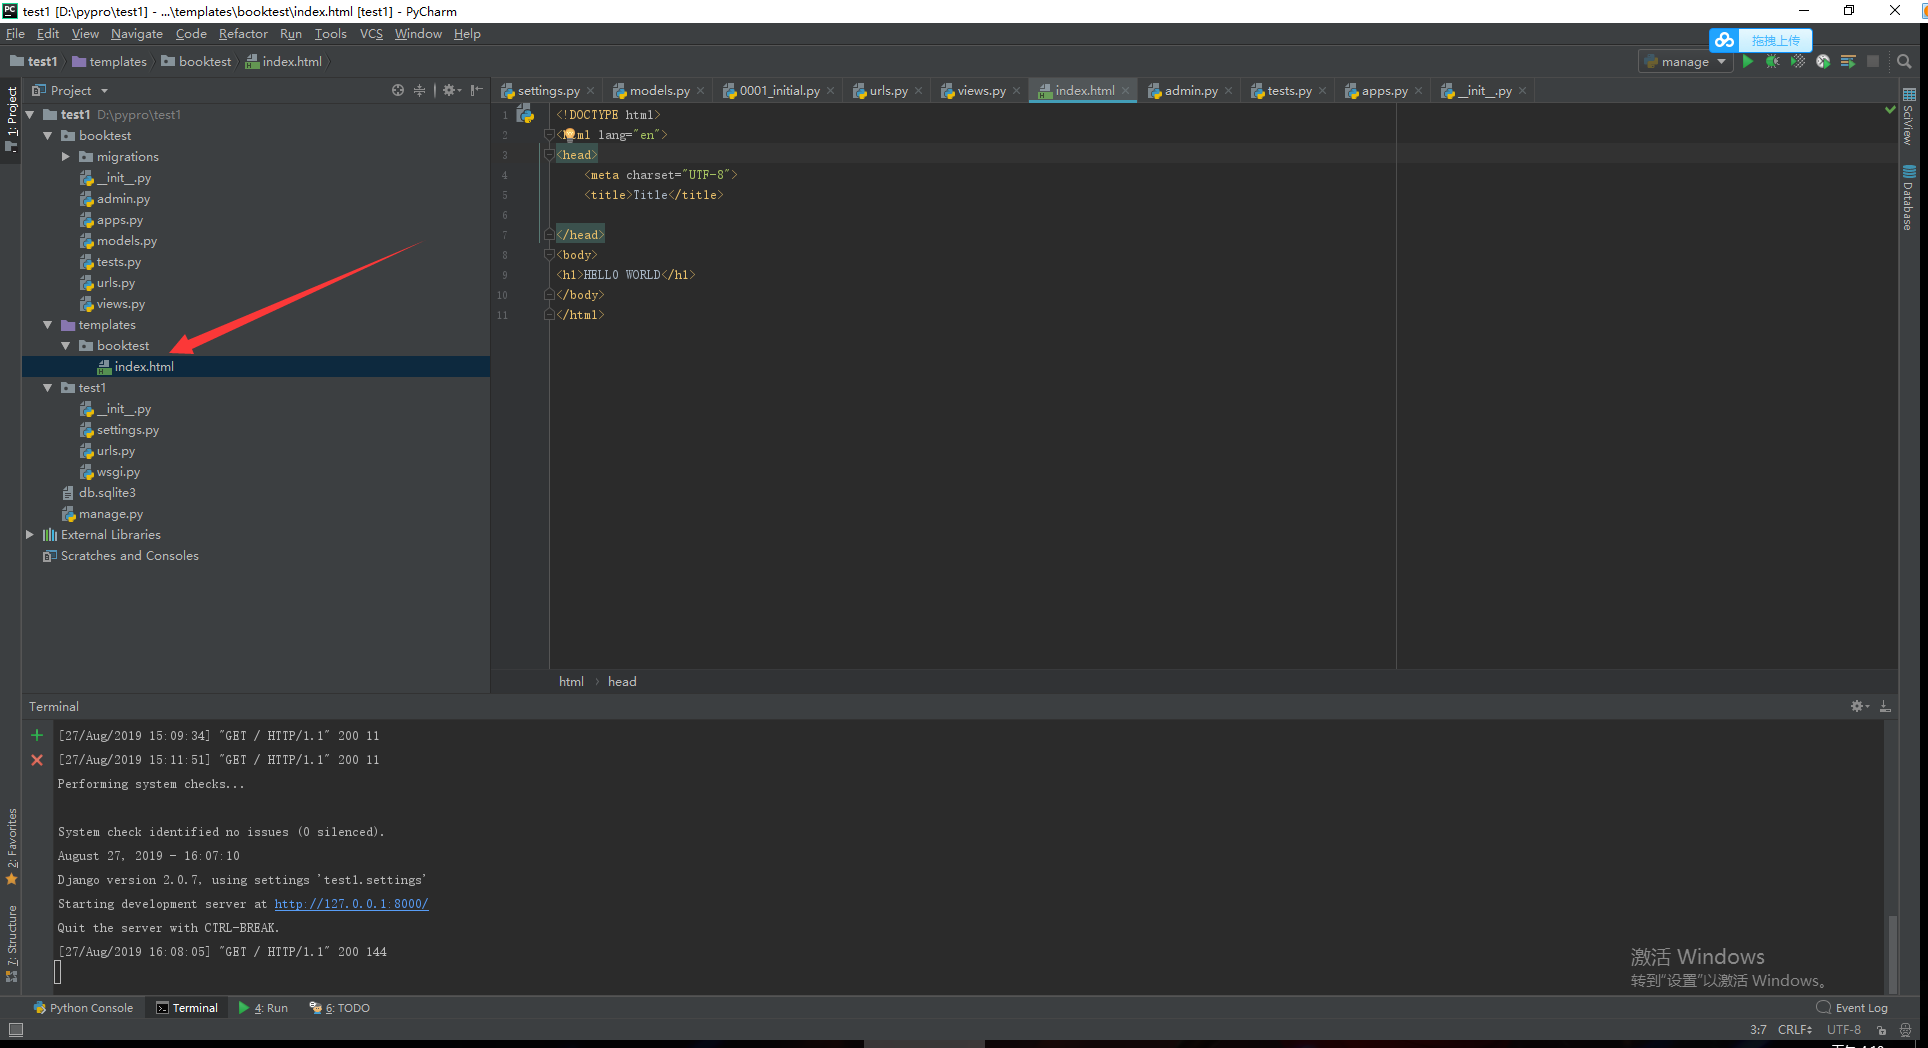The width and height of the screenshot is (1928, 1048).
Task: Open the VCS menu
Action: [371, 34]
